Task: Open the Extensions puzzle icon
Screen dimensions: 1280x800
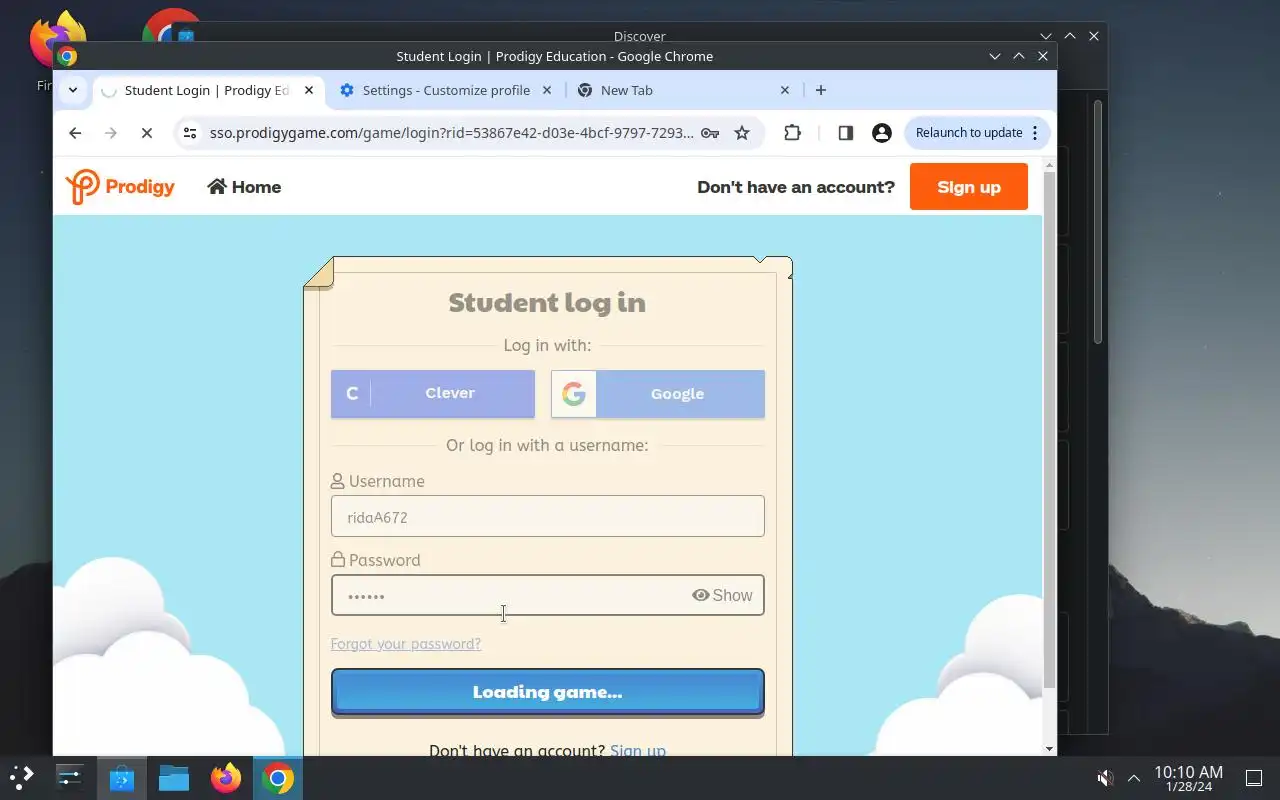Action: [792, 133]
